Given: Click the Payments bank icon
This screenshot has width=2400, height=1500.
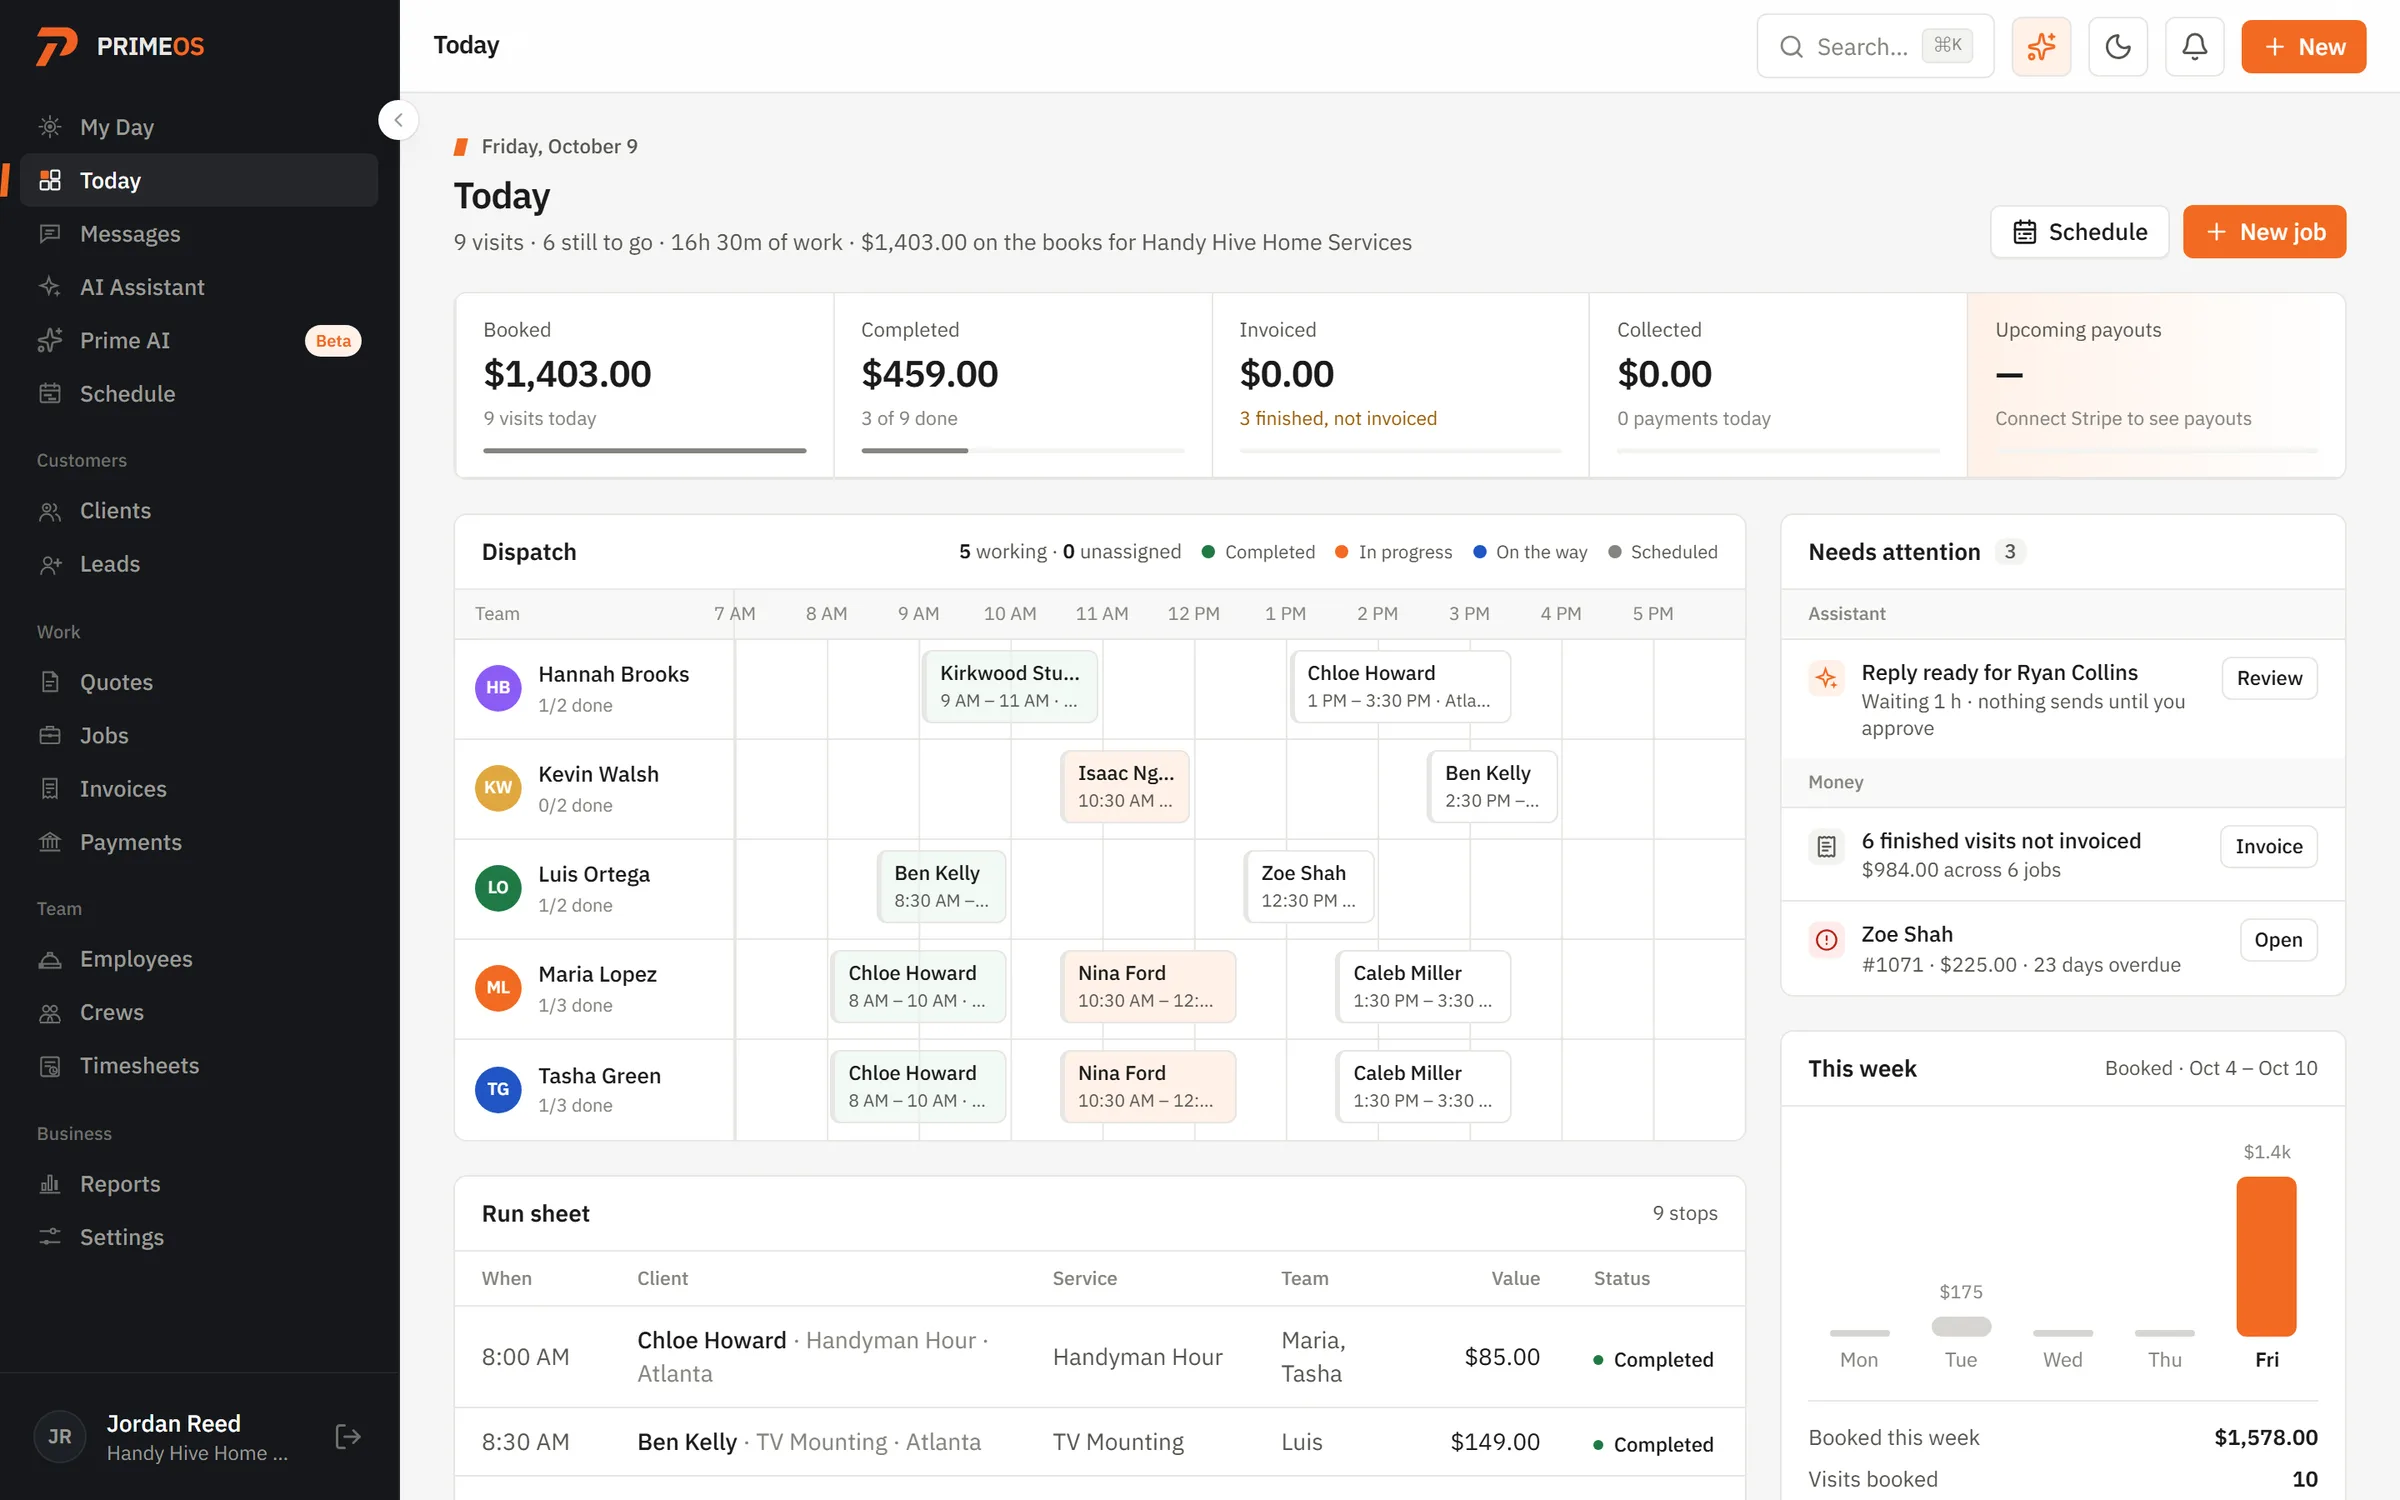Looking at the screenshot, I should (x=50, y=842).
